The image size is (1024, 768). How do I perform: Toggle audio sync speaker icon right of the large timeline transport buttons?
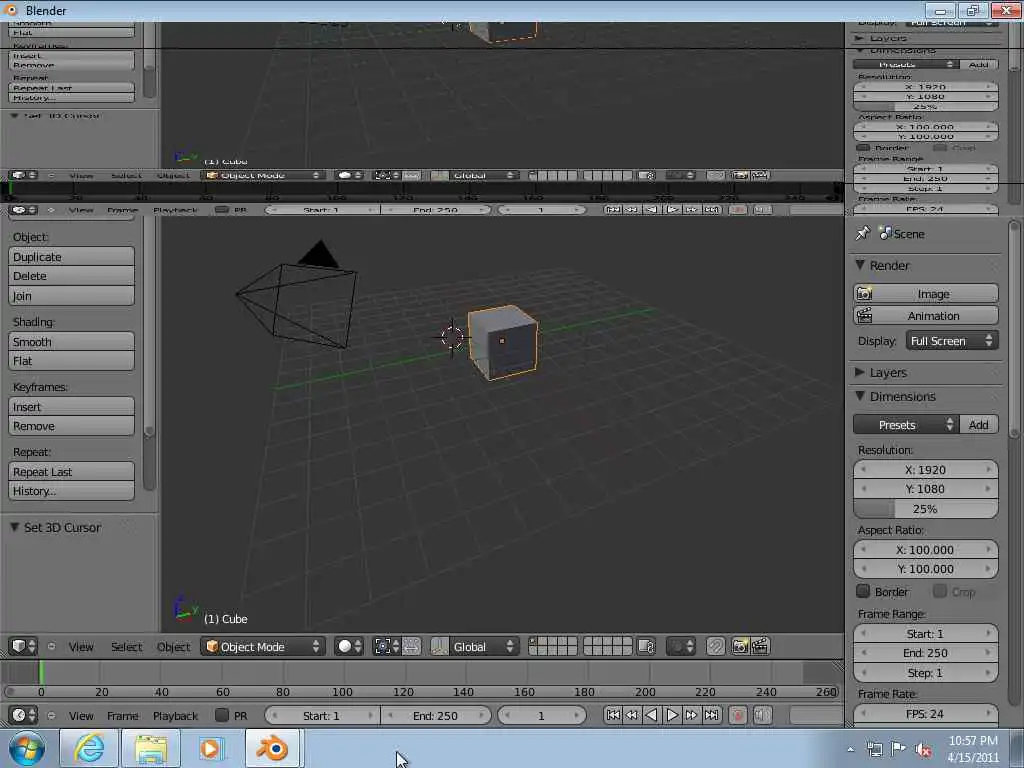tap(762, 715)
